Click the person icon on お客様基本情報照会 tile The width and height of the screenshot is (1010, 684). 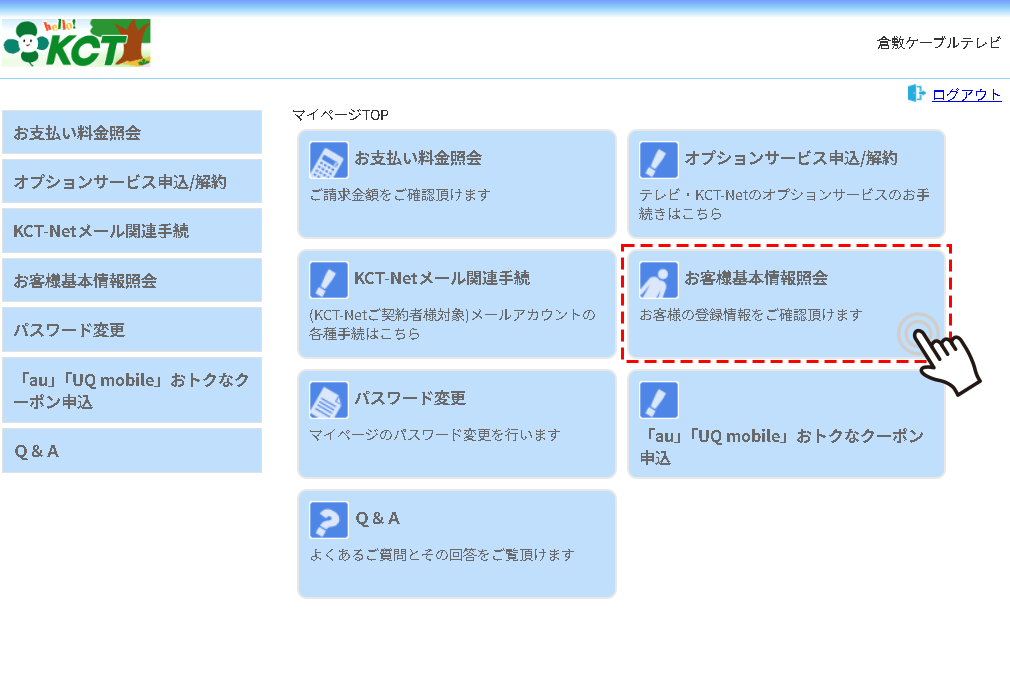pyautogui.click(x=659, y=280)
